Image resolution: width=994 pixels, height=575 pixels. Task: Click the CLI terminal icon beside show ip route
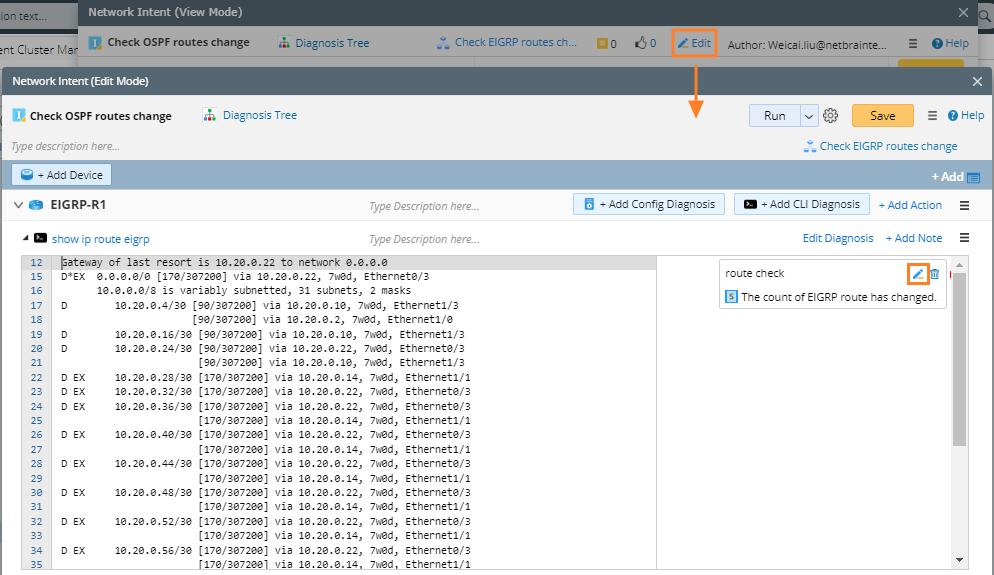pyautogui.click(x=41, y=238)
